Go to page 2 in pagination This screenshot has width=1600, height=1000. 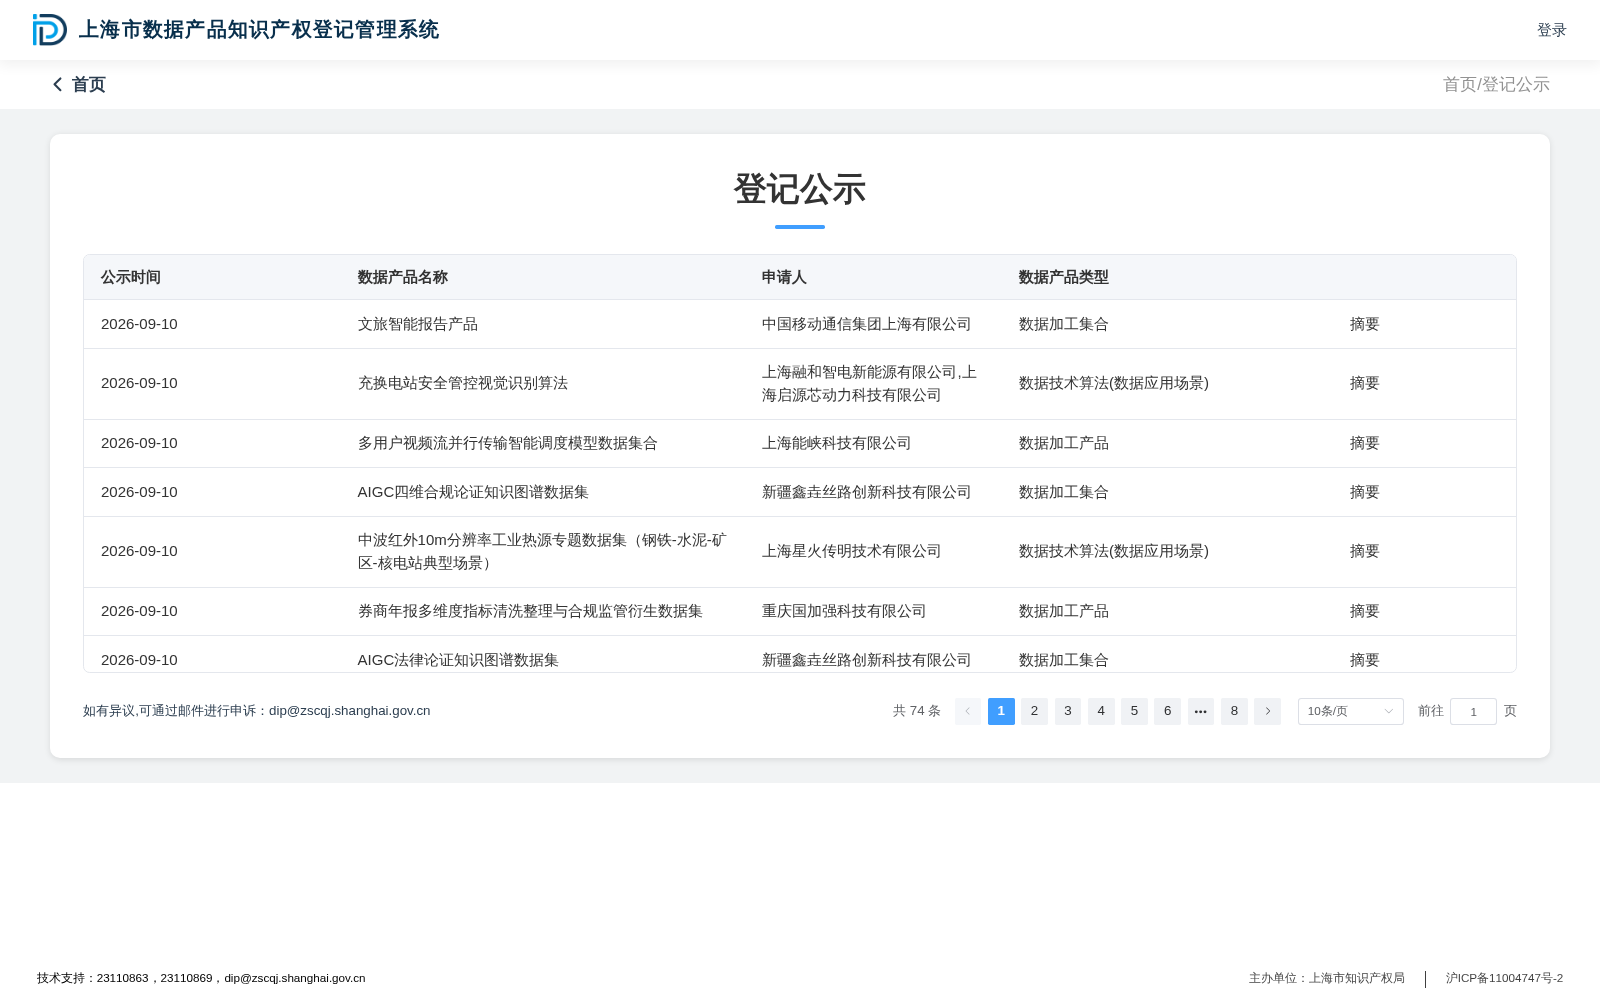click(x=1034, y=711)
